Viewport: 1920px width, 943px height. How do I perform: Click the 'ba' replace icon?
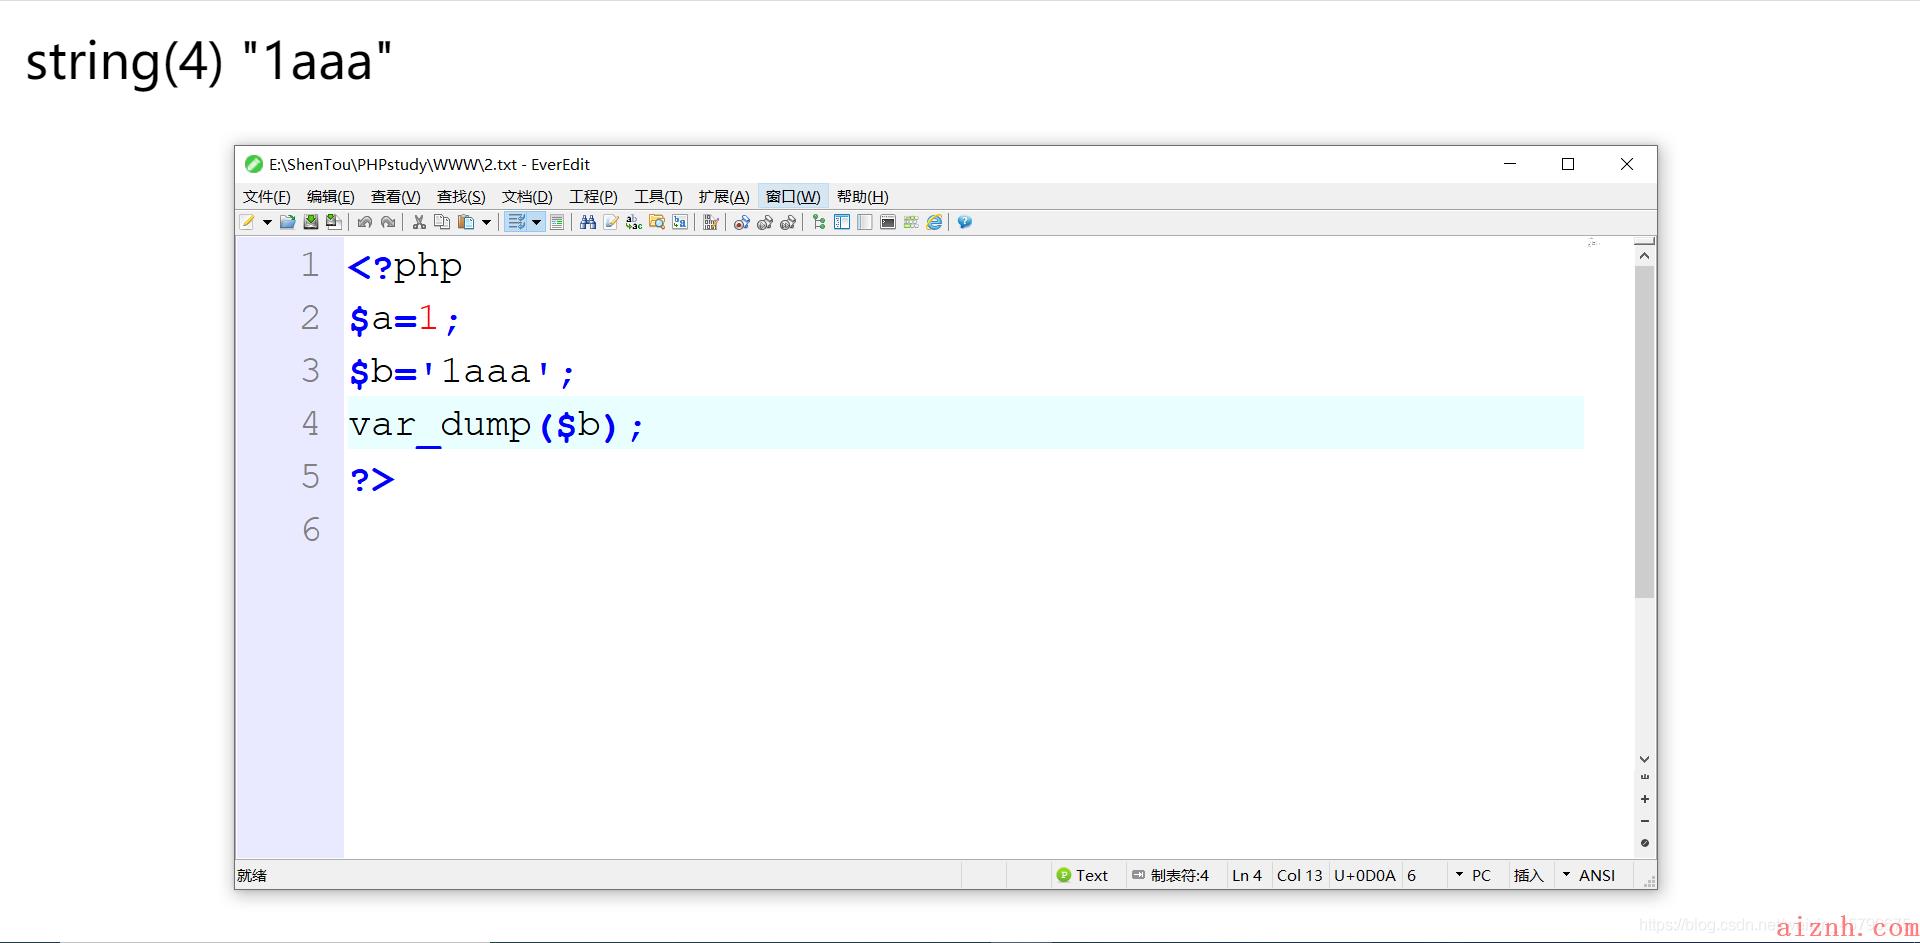pos(680,222)
